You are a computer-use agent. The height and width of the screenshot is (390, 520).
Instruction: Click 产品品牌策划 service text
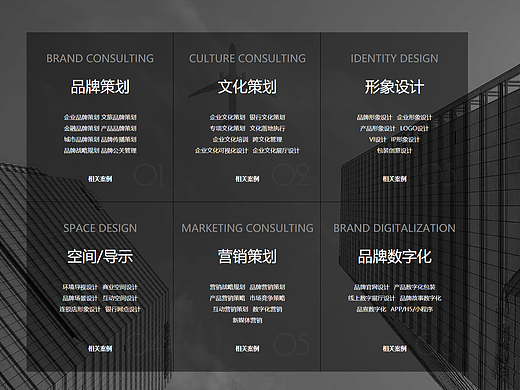point(119,128)
